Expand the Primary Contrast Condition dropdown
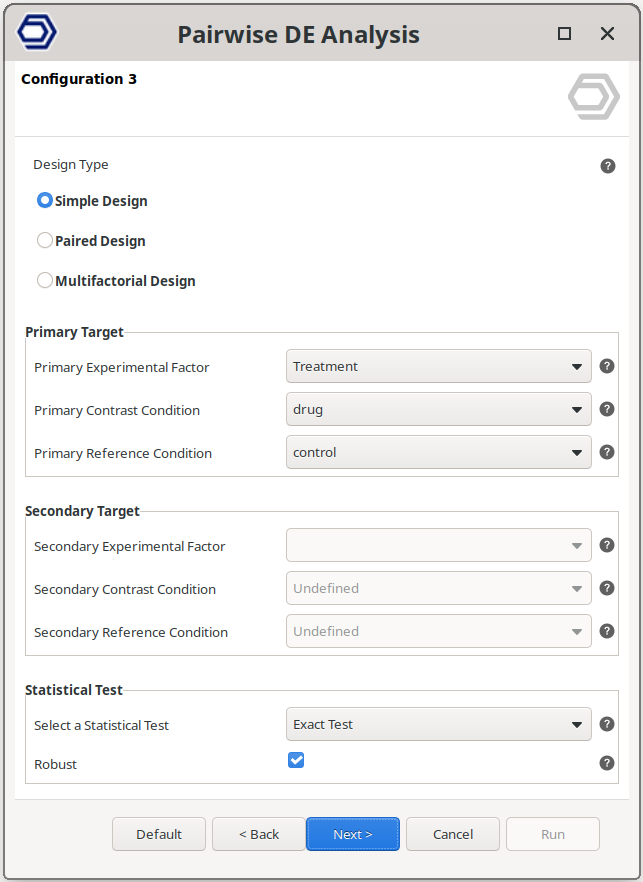The height and width of the screenshot is (882, 643). click(x=438, y=410)
